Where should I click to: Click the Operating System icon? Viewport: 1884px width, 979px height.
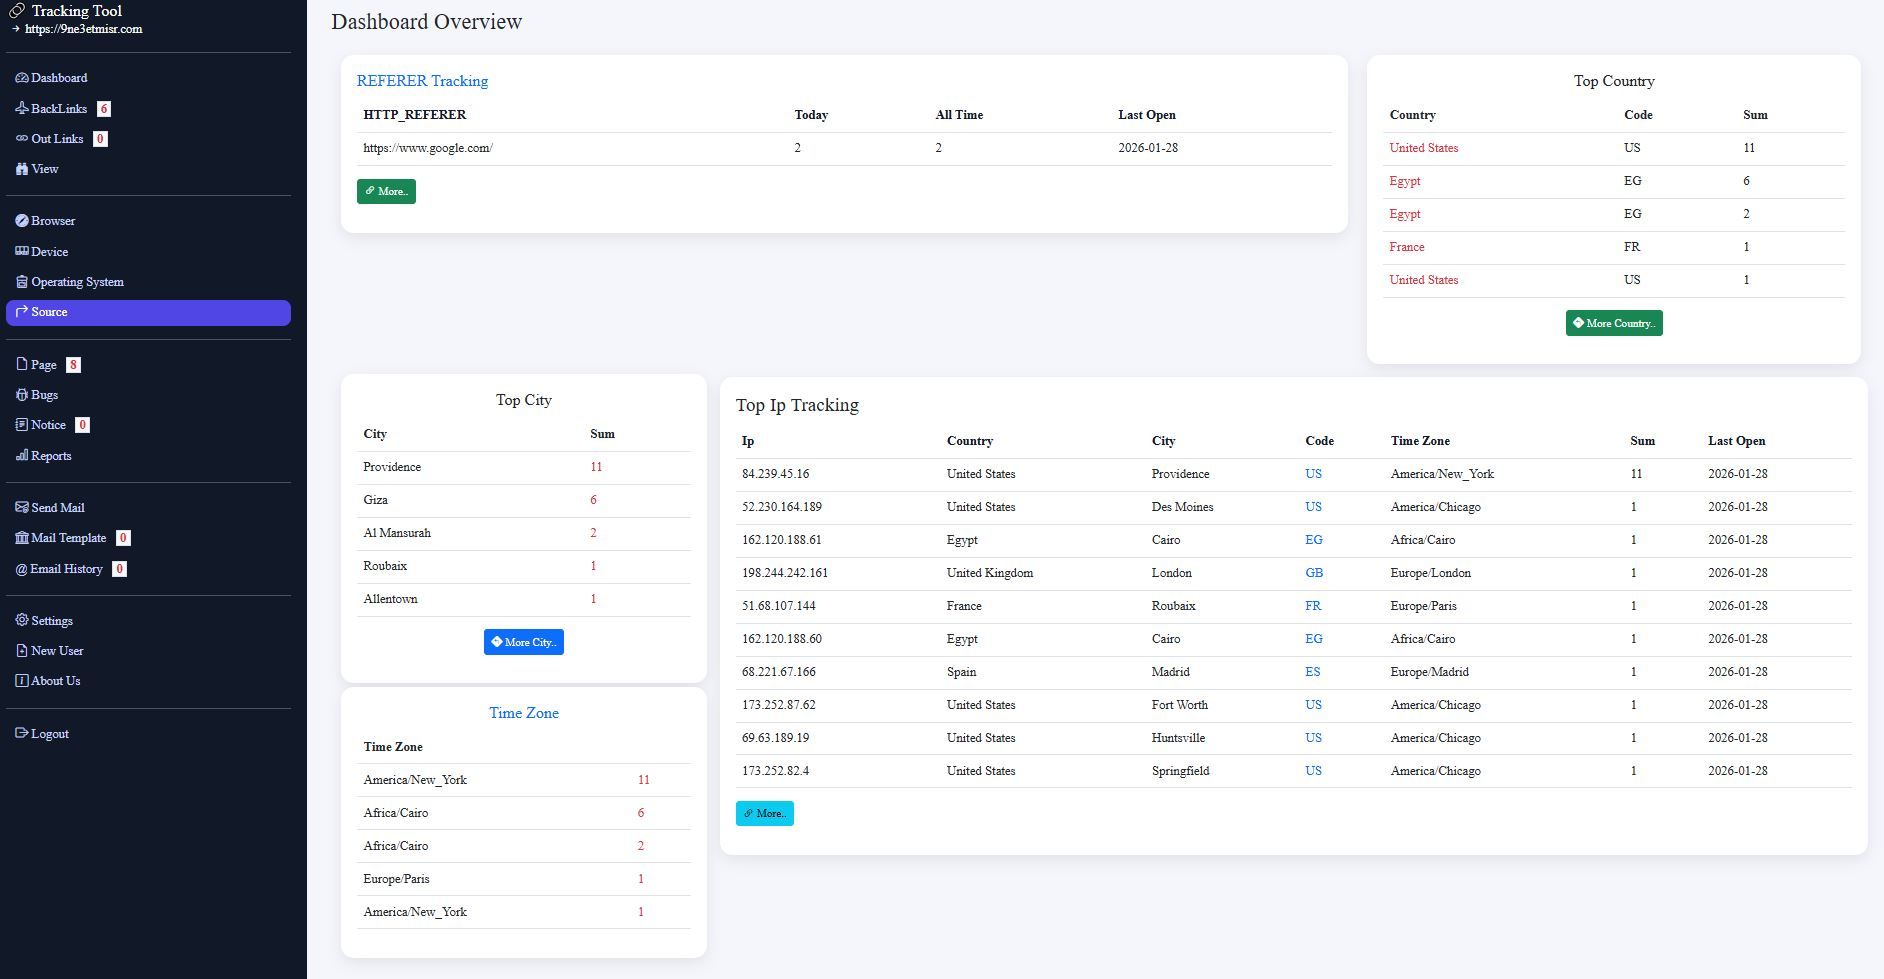coord(22,282)
